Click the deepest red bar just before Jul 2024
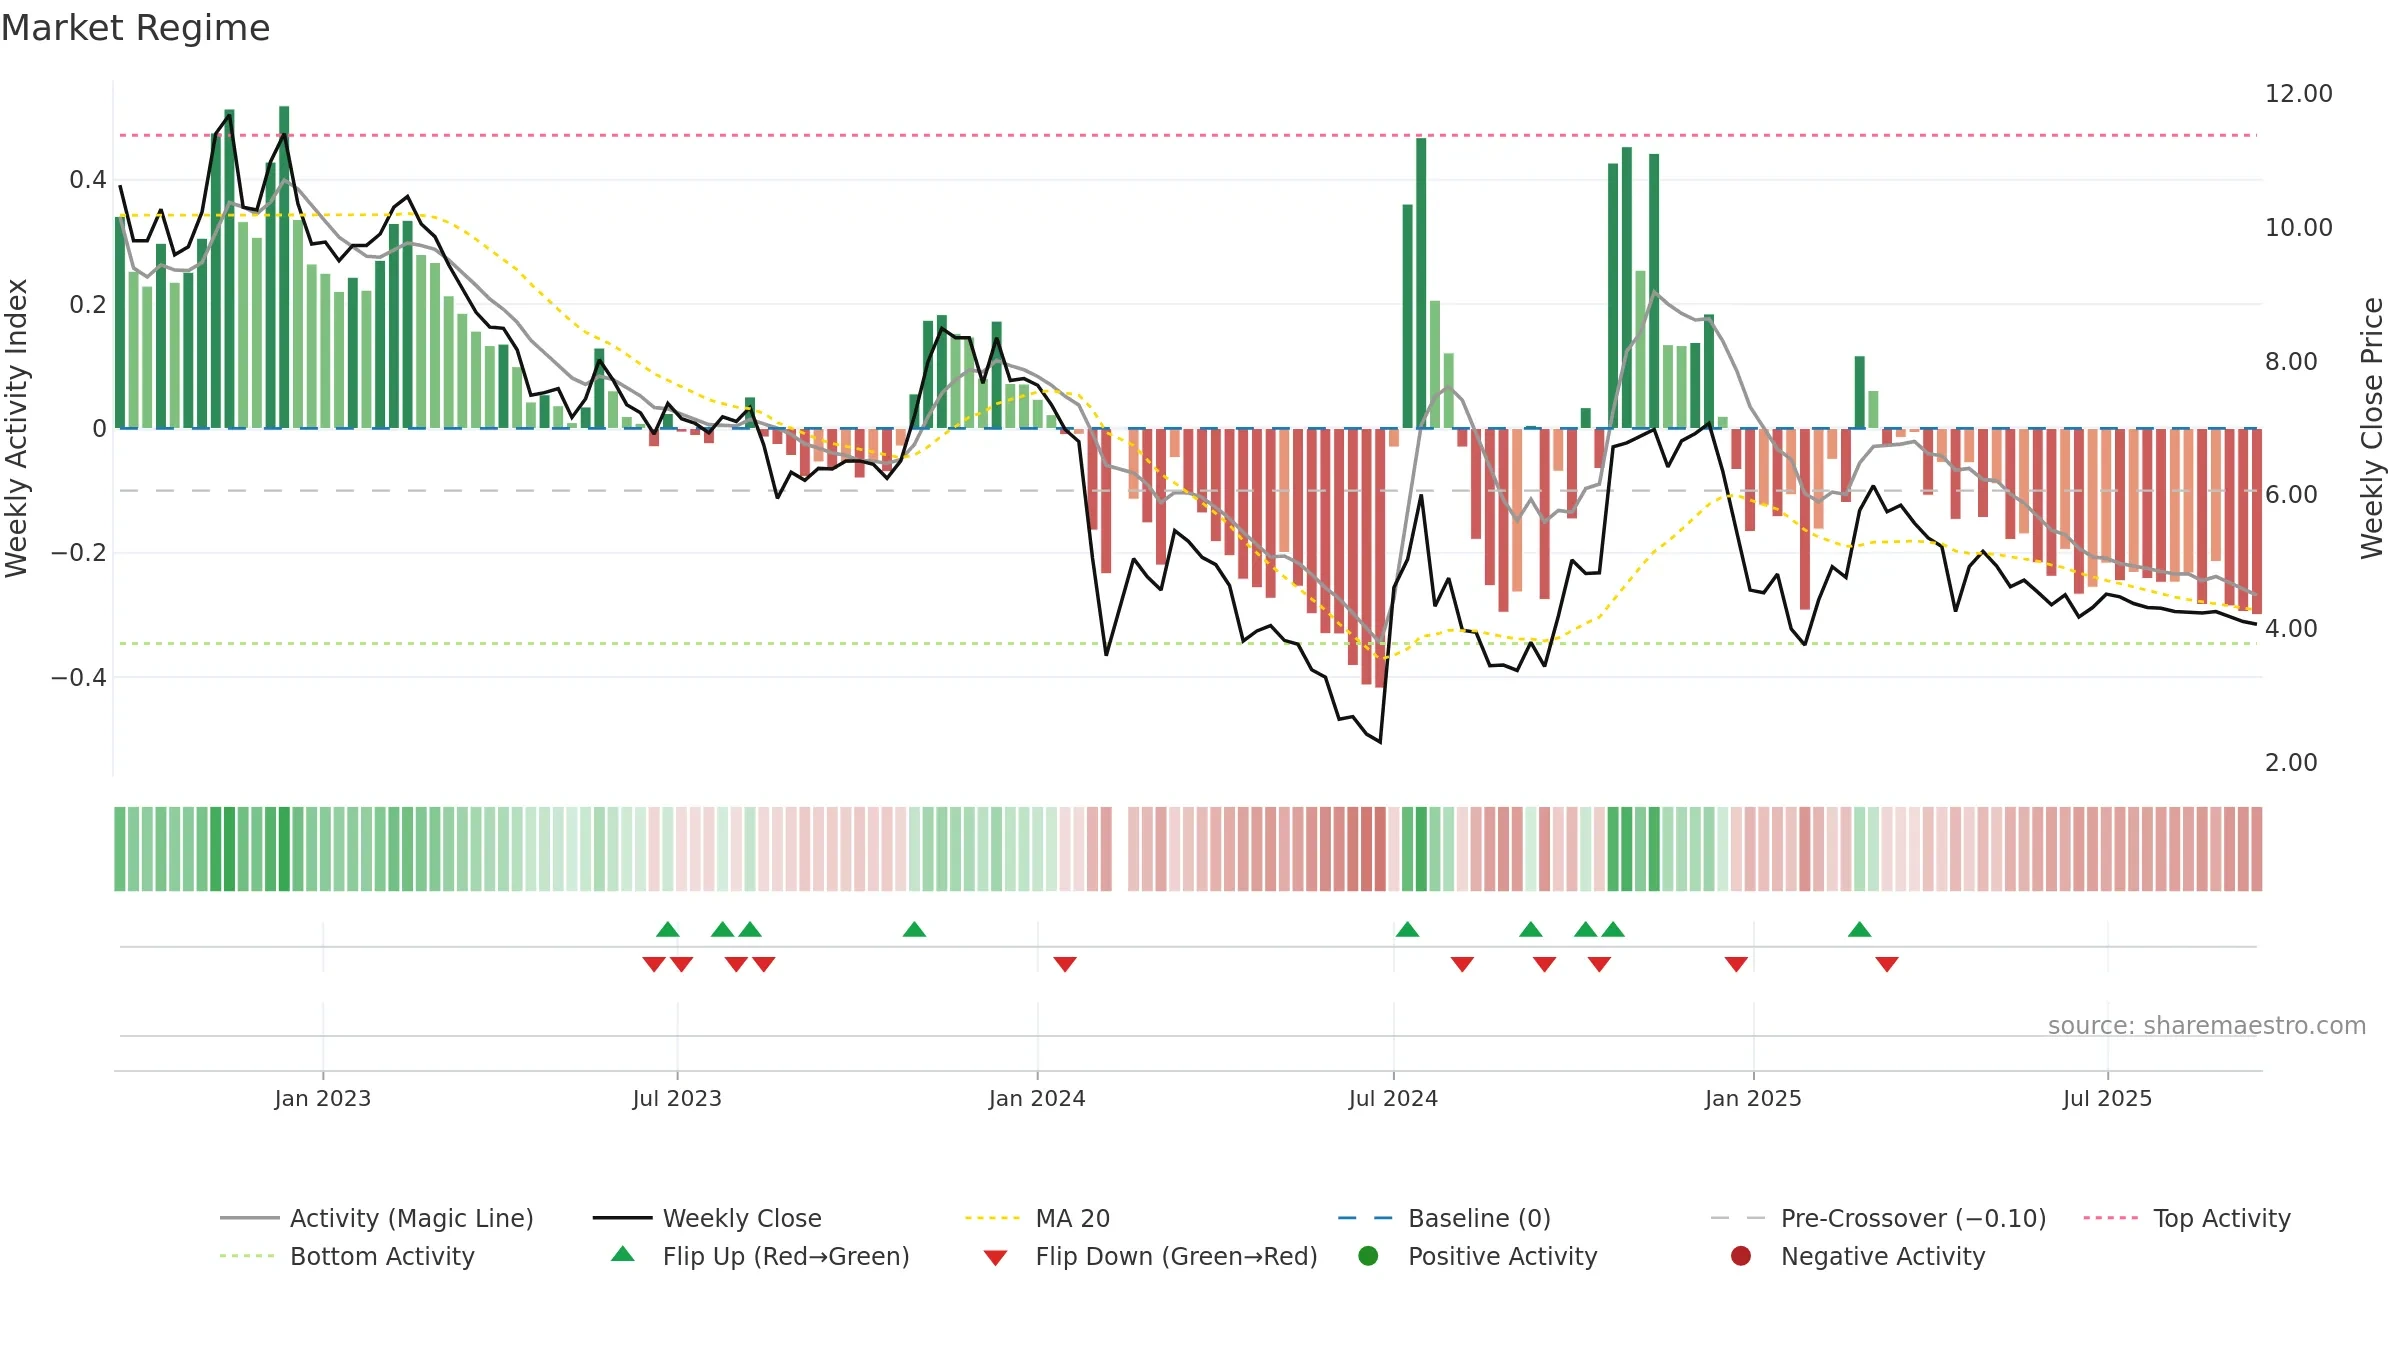 coord(1380,558)
